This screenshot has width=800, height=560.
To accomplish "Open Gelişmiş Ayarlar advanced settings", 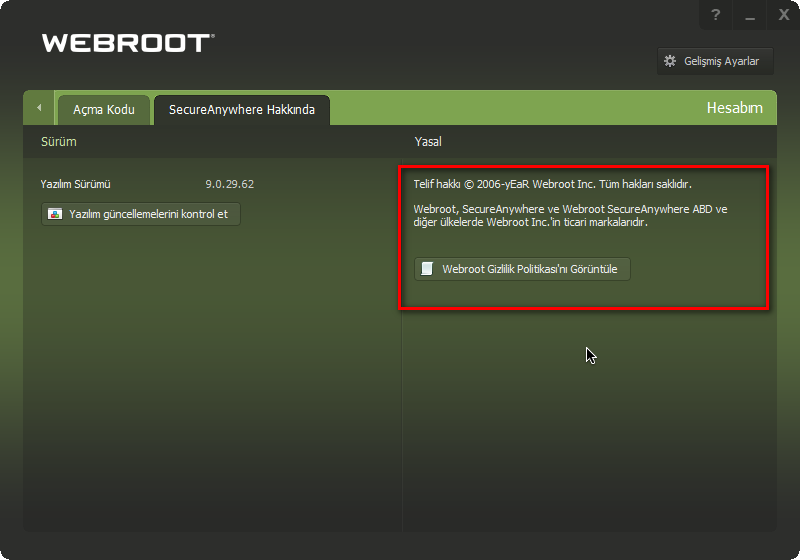I will point(715,61).
